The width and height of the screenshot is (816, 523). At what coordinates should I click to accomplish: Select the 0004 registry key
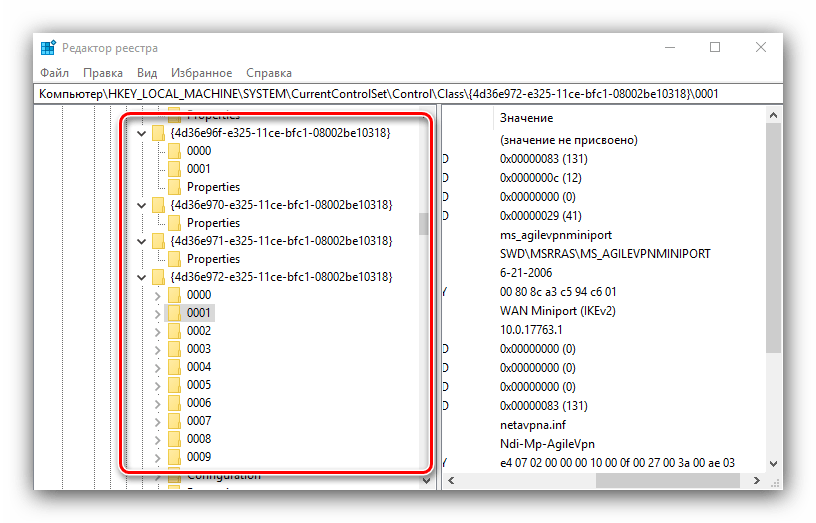199,367
